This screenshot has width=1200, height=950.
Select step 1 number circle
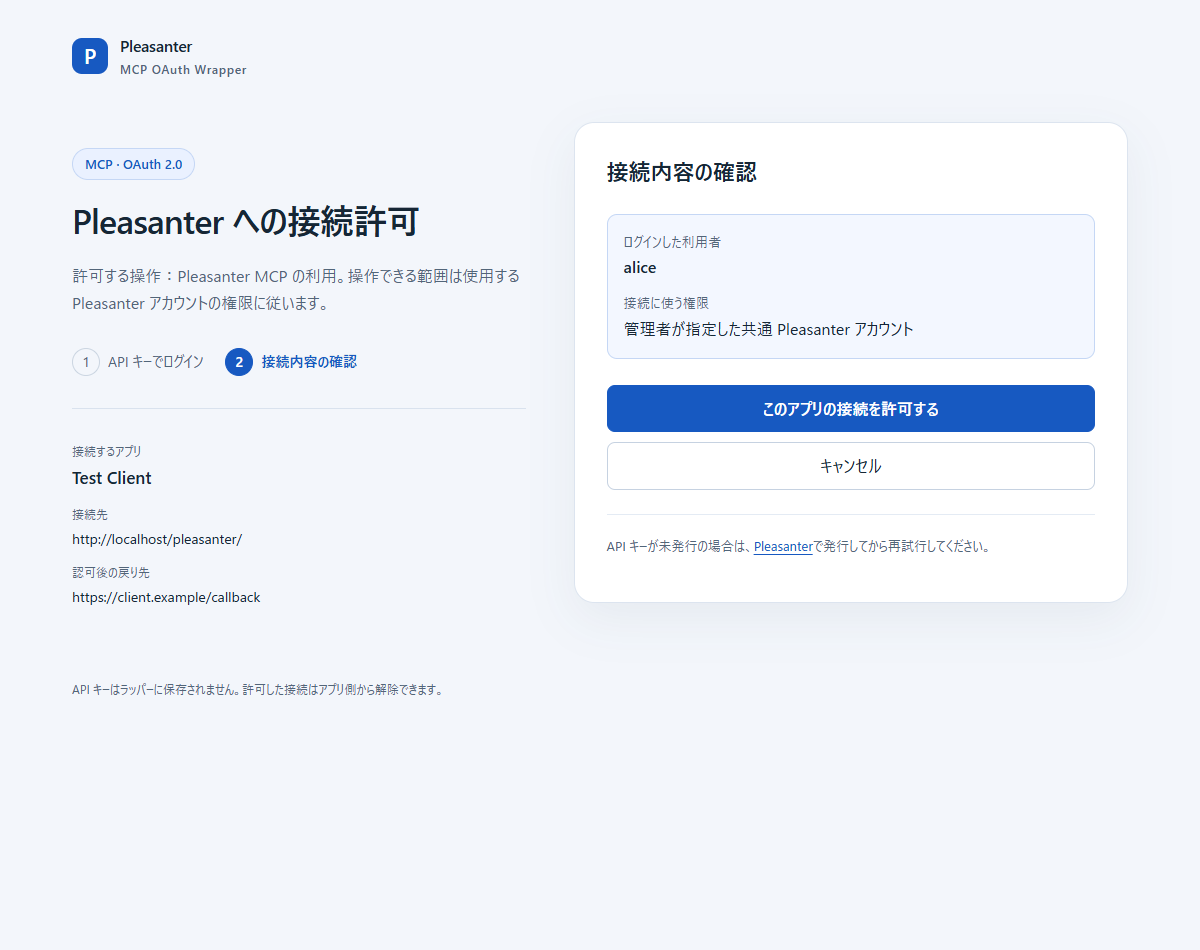point(86,362)
